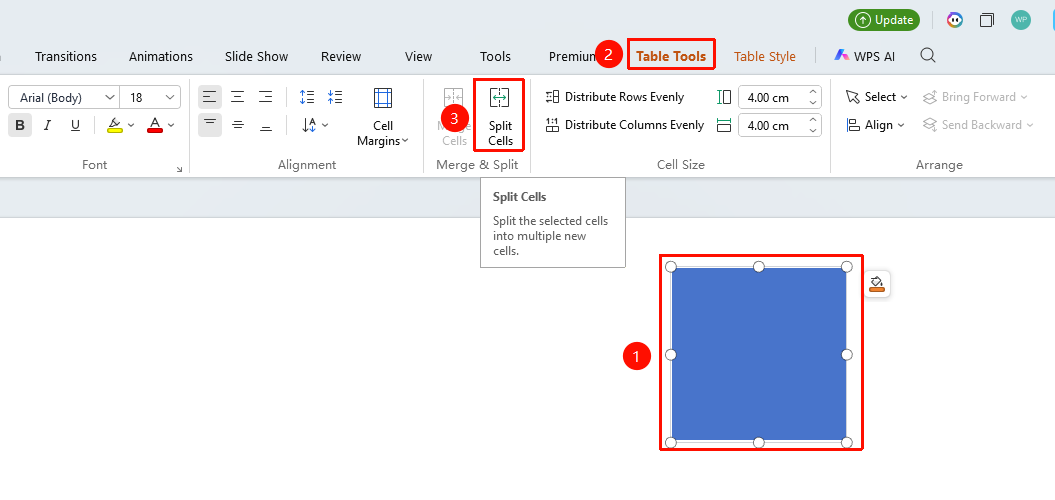Click the fill bucket icon beside the table

coord(877,283)
